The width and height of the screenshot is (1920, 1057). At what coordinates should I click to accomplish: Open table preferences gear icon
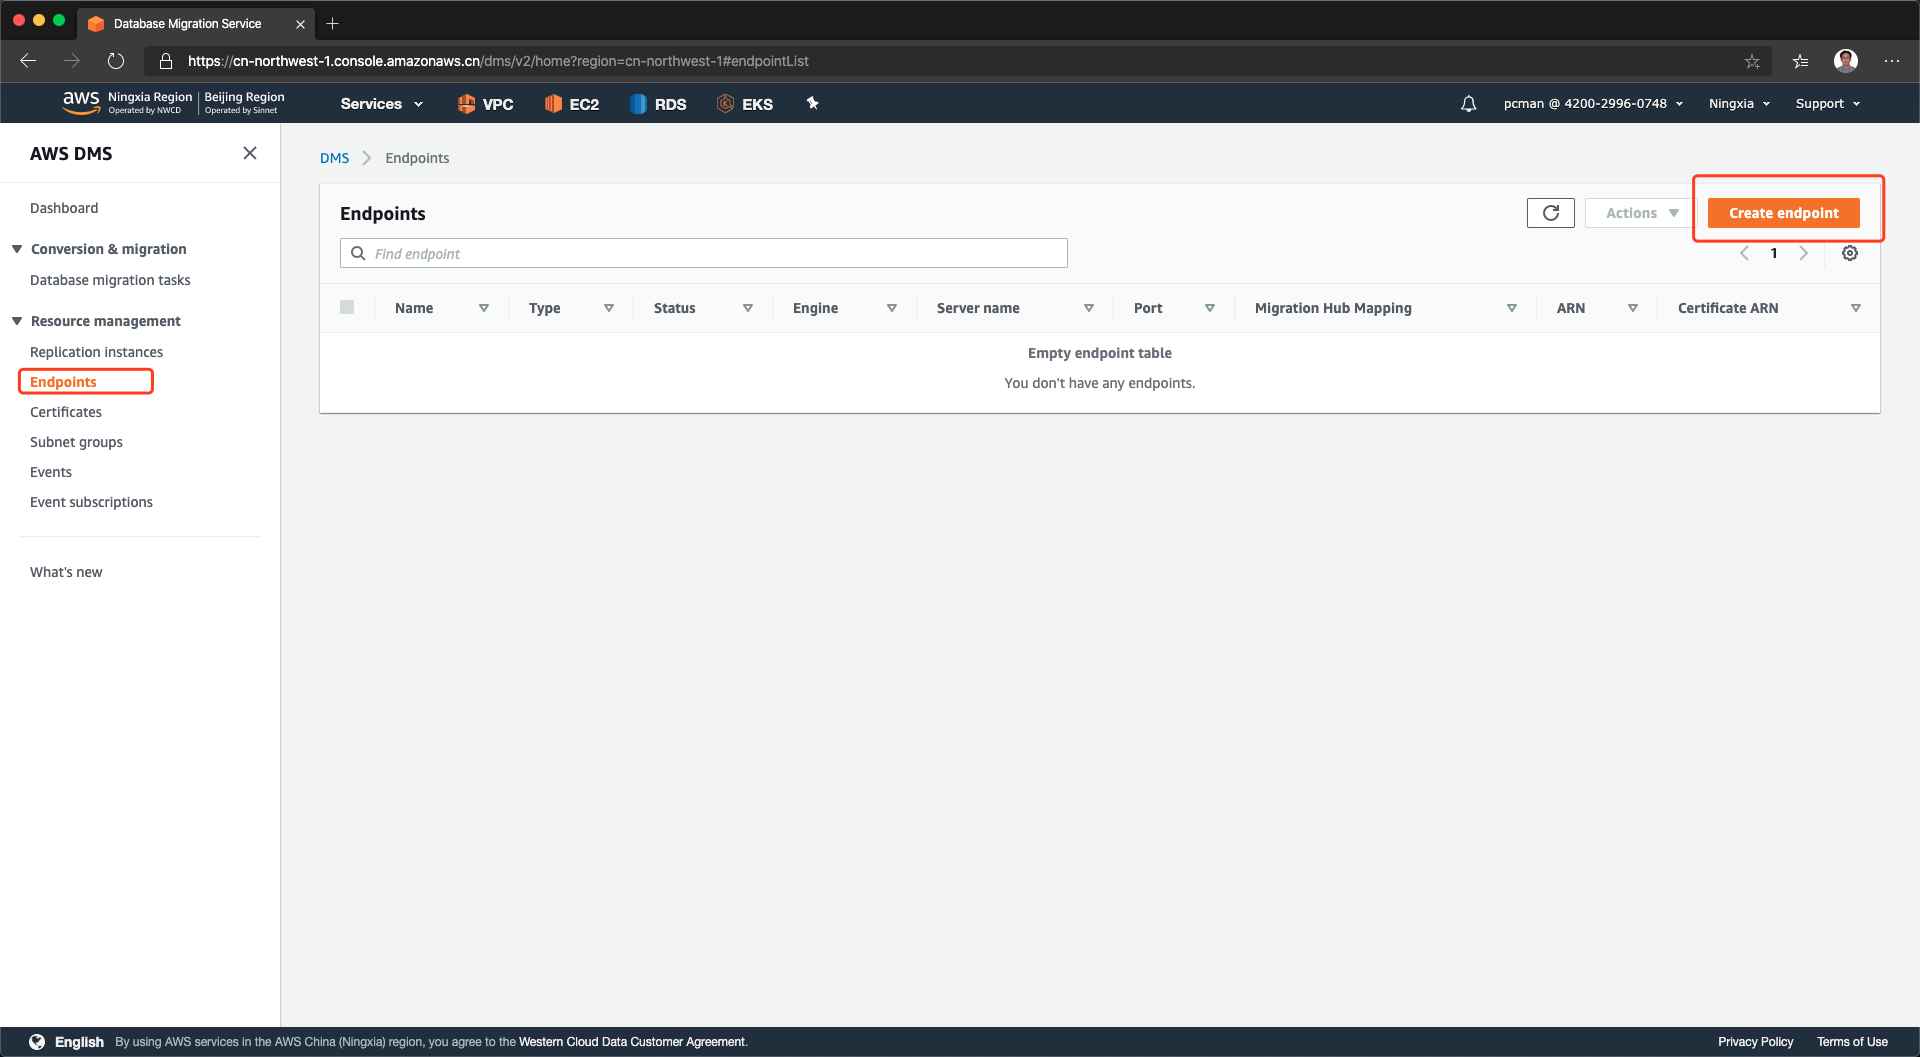[1850, 253]
